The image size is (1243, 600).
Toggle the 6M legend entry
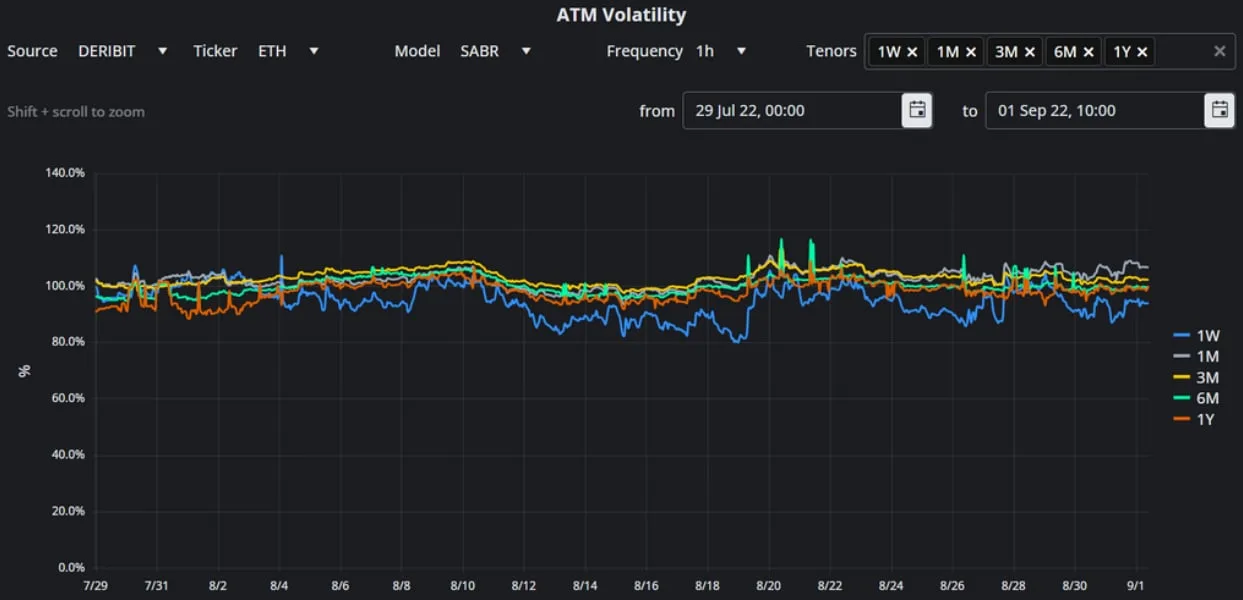1195,398
